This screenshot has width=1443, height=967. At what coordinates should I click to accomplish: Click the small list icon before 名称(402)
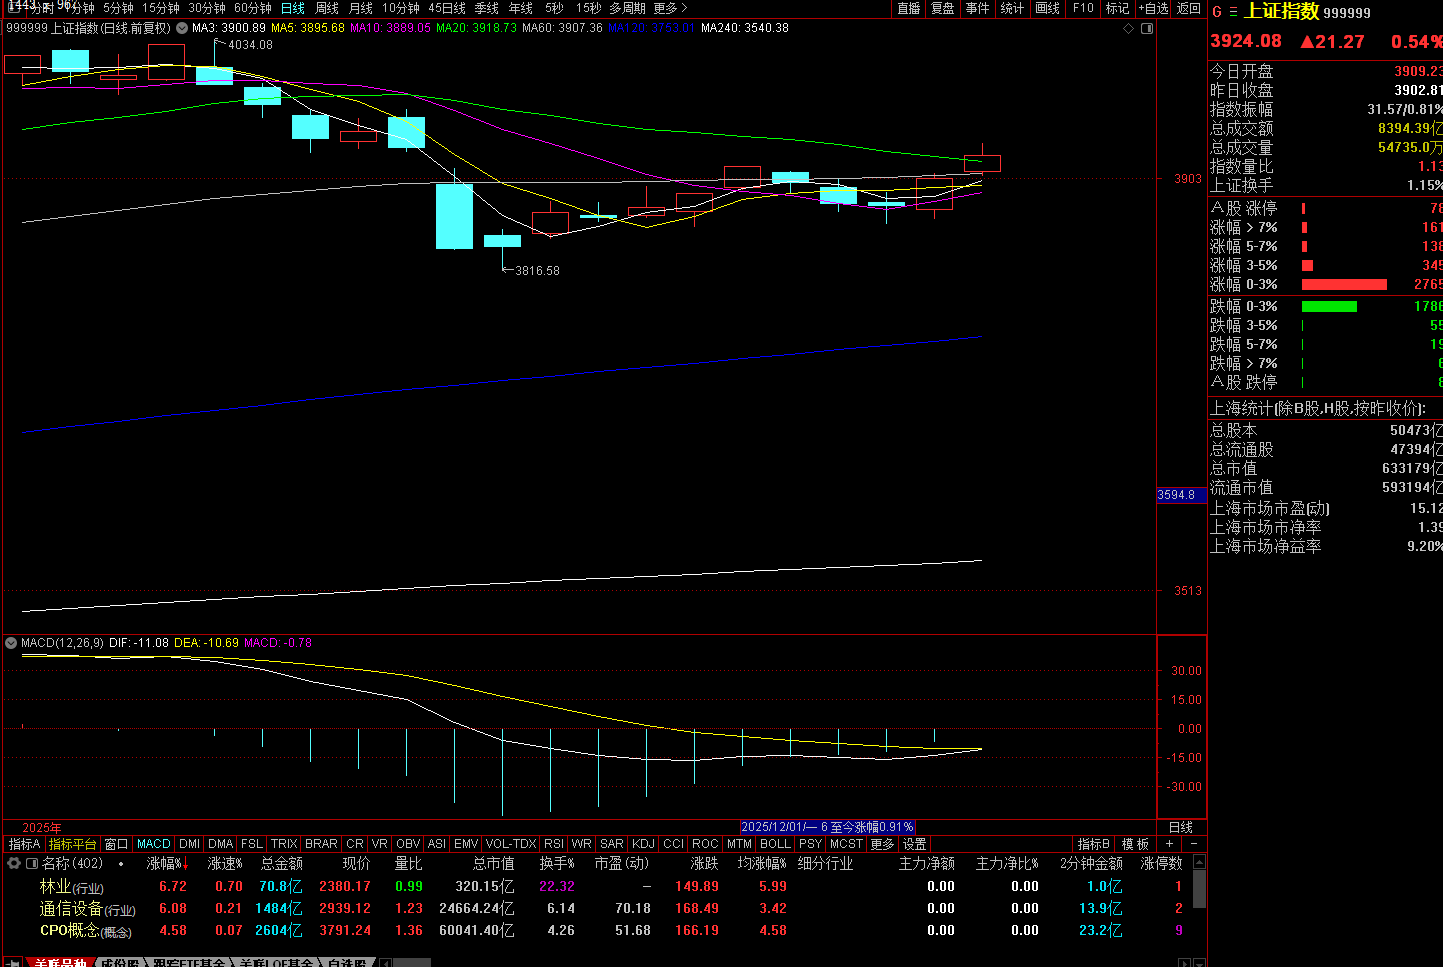point(32,863)
